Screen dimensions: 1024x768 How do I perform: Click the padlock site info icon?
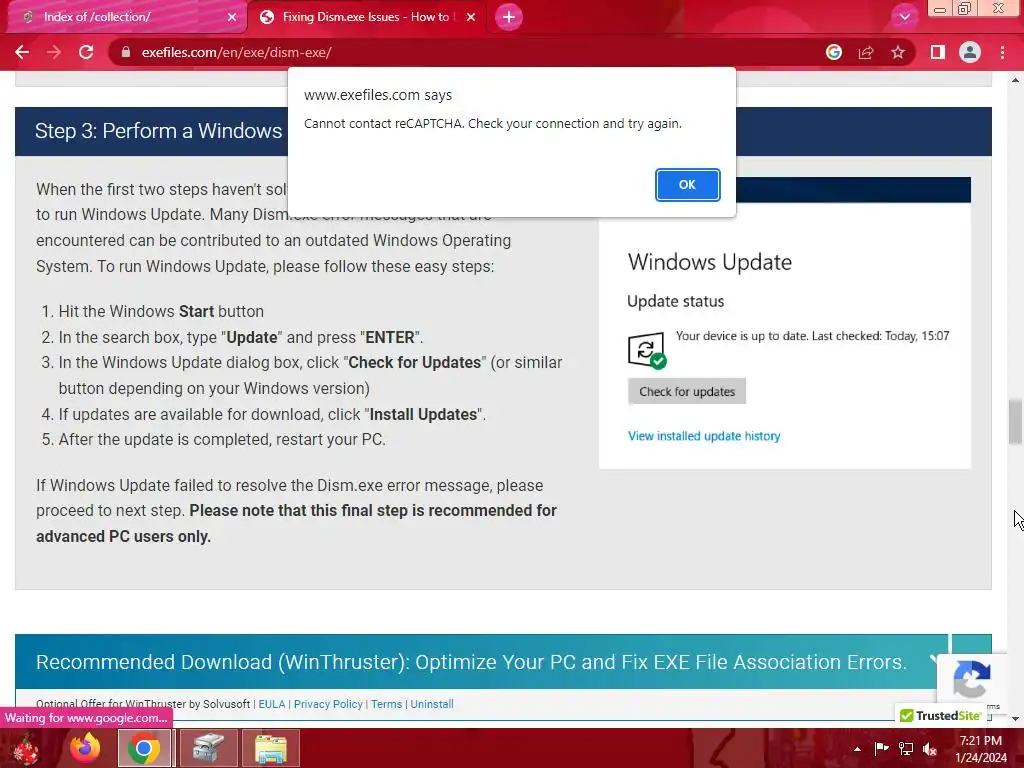[126, 52]
